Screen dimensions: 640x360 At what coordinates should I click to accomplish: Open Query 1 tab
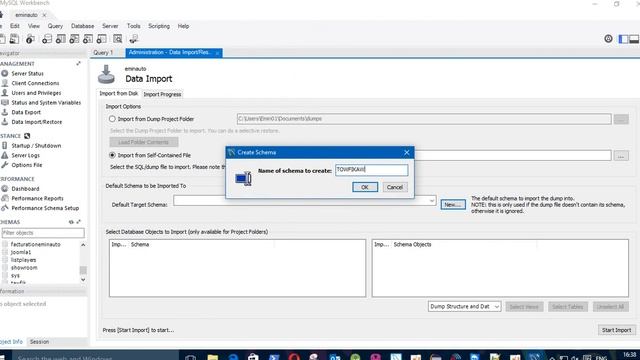coord(103,52)
